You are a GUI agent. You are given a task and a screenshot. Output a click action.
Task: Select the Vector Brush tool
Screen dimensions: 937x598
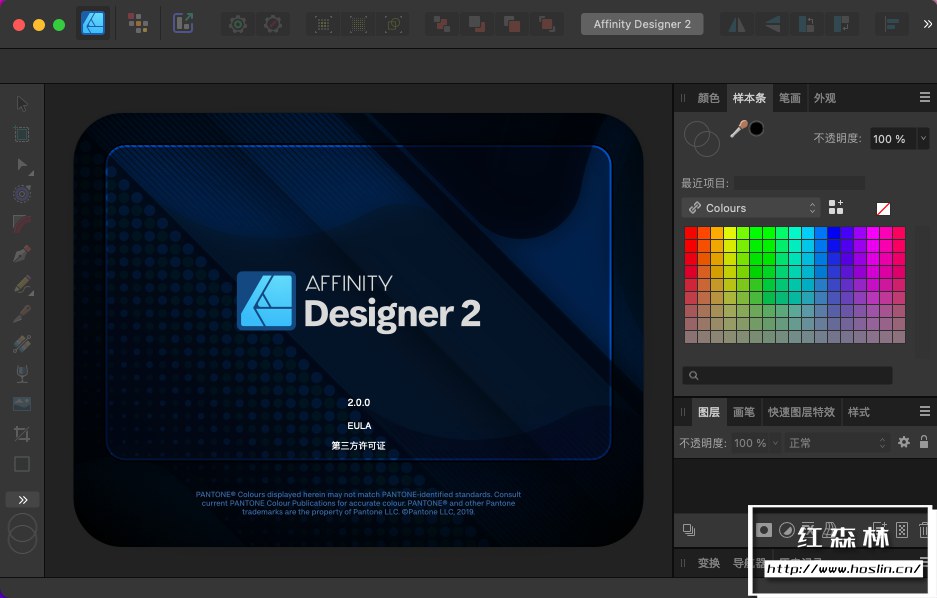[x=22, y=314]
